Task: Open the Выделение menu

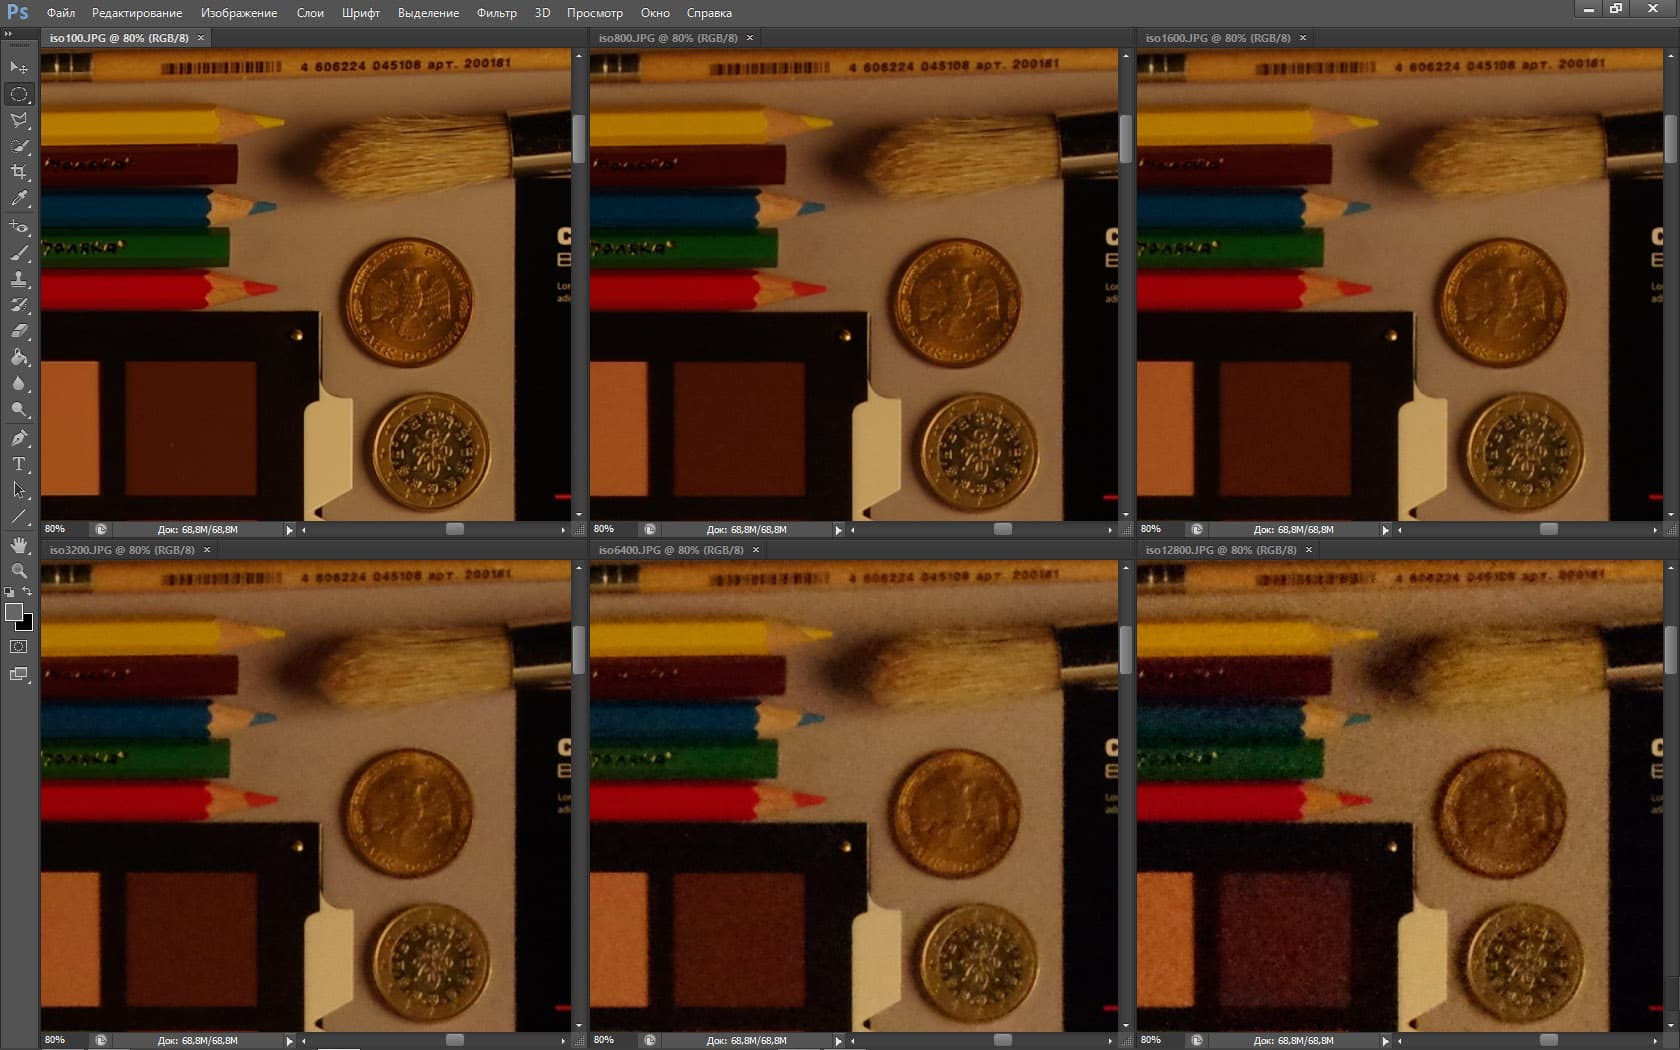Action: click(x=428, y=13)
